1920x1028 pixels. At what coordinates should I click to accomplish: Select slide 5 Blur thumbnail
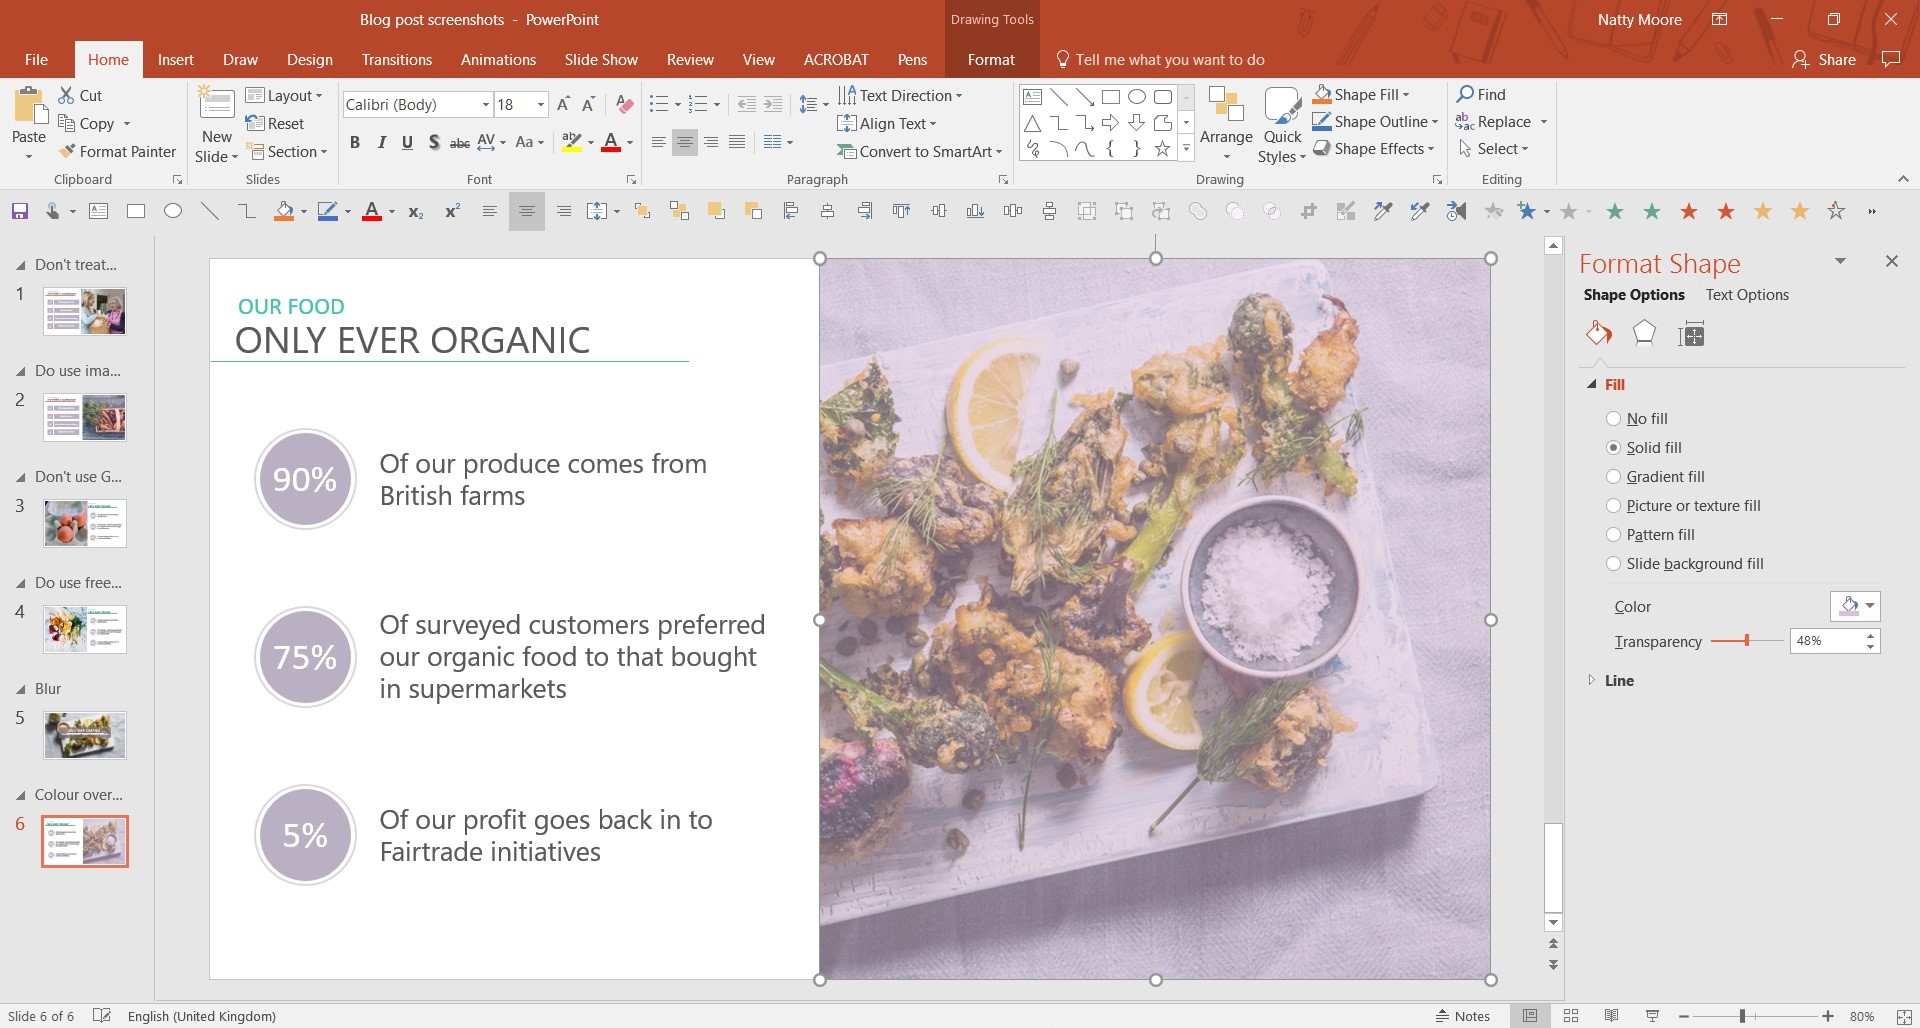pos(85,735)
